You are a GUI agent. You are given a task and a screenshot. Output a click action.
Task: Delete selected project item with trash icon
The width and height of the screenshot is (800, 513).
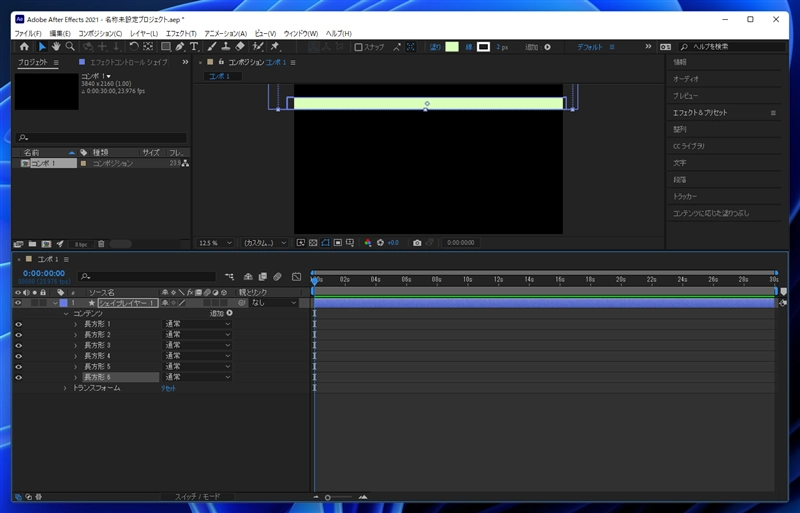101,243
